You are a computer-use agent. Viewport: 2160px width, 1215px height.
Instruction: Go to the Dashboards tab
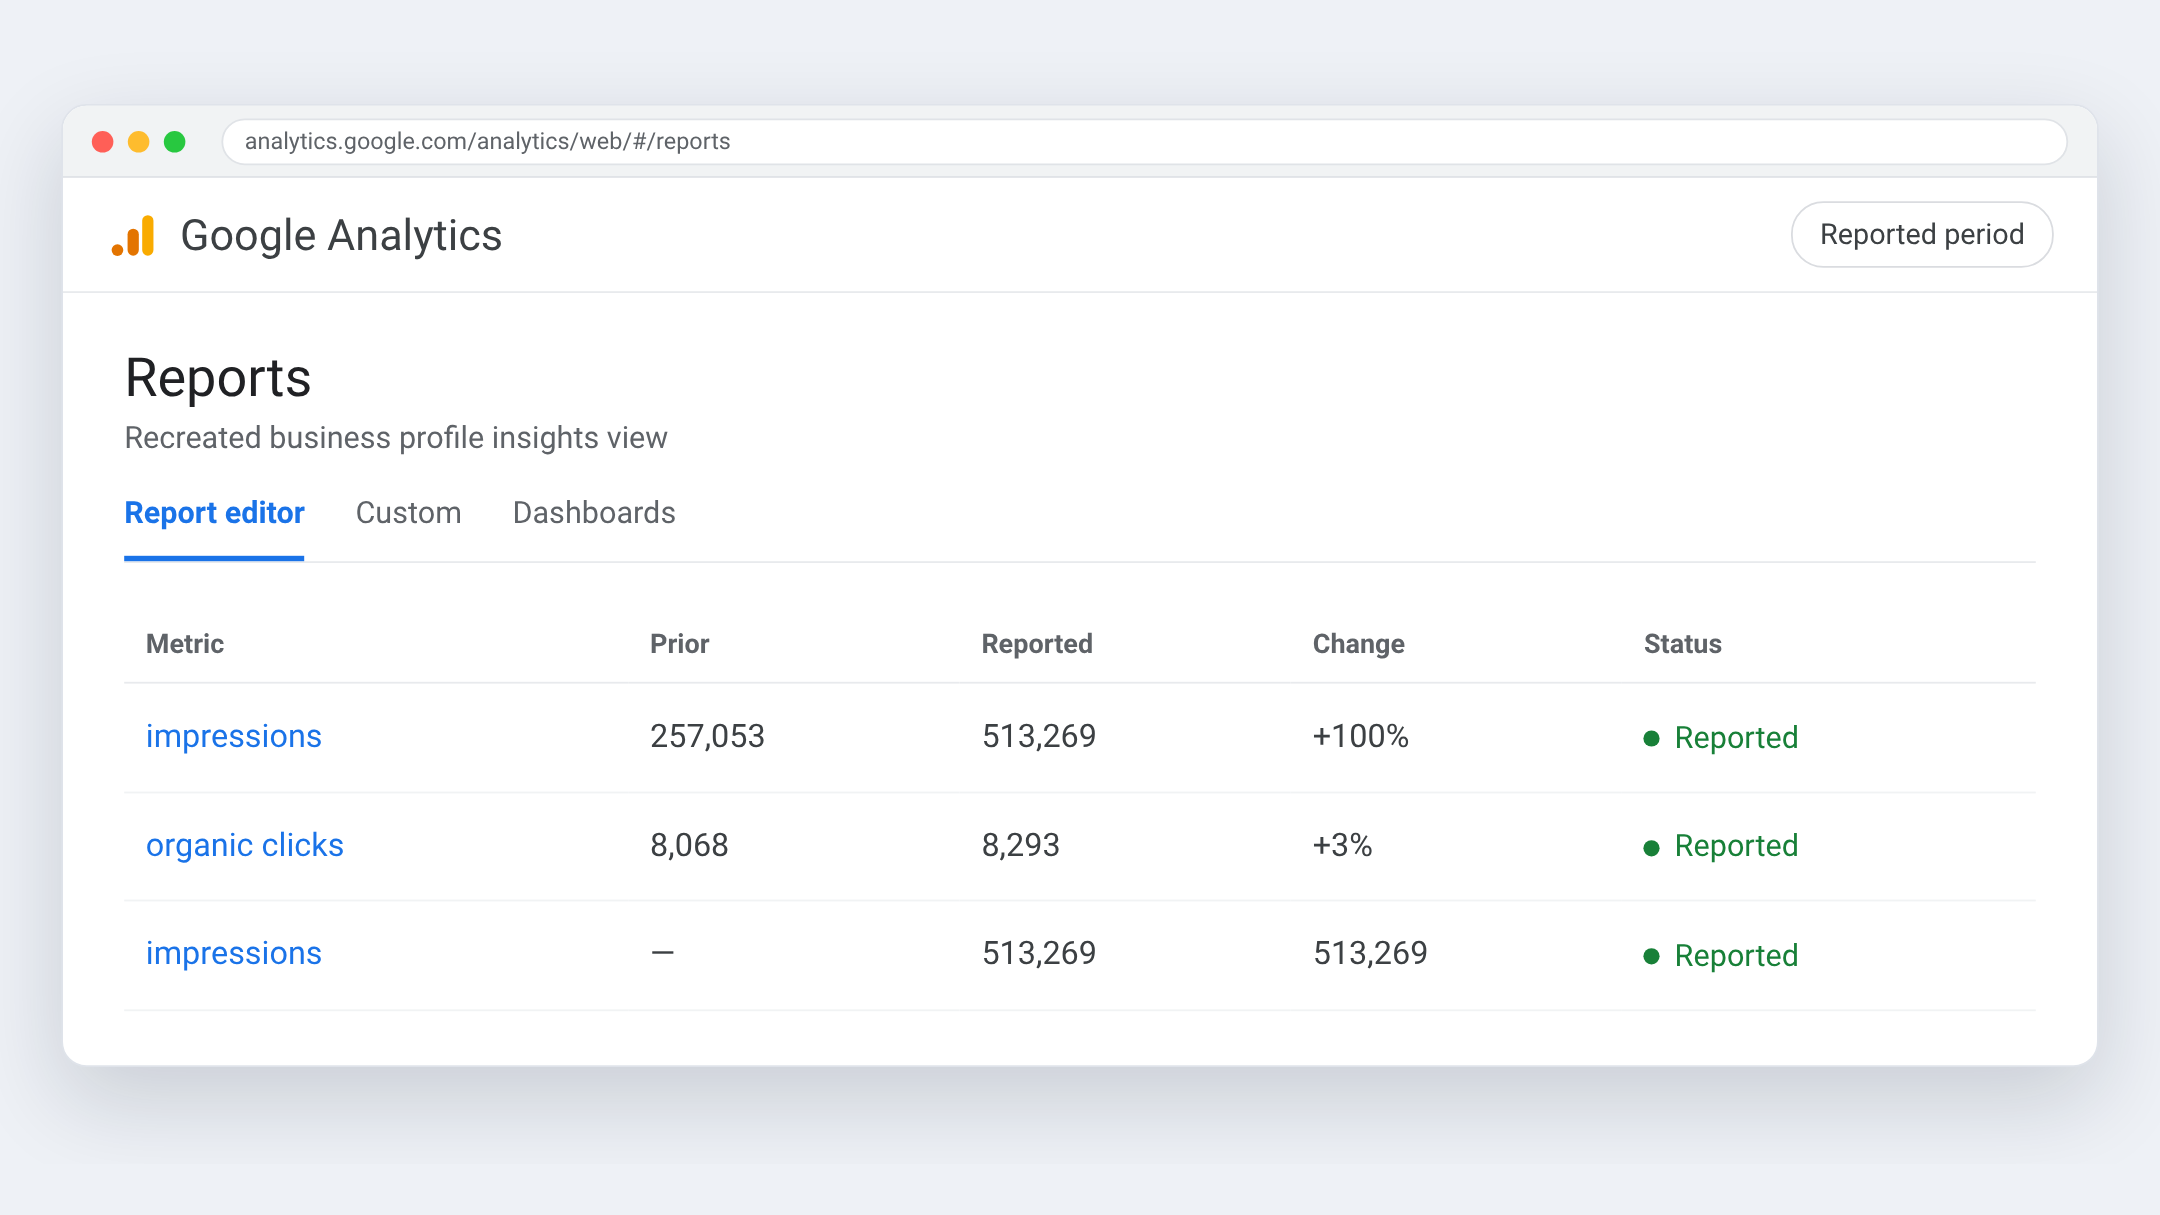[594, 513]
